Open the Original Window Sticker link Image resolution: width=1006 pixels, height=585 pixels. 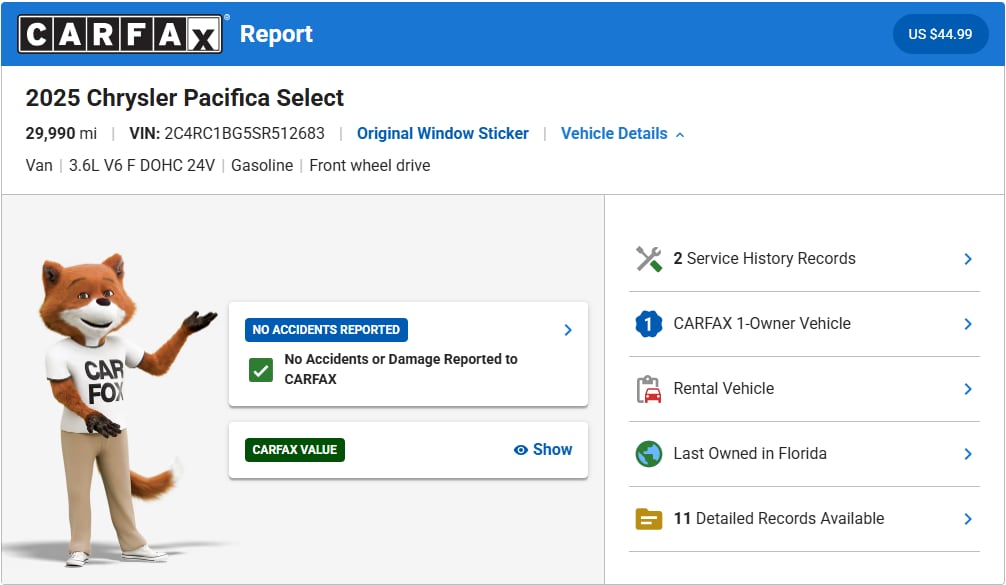[443, 133]
